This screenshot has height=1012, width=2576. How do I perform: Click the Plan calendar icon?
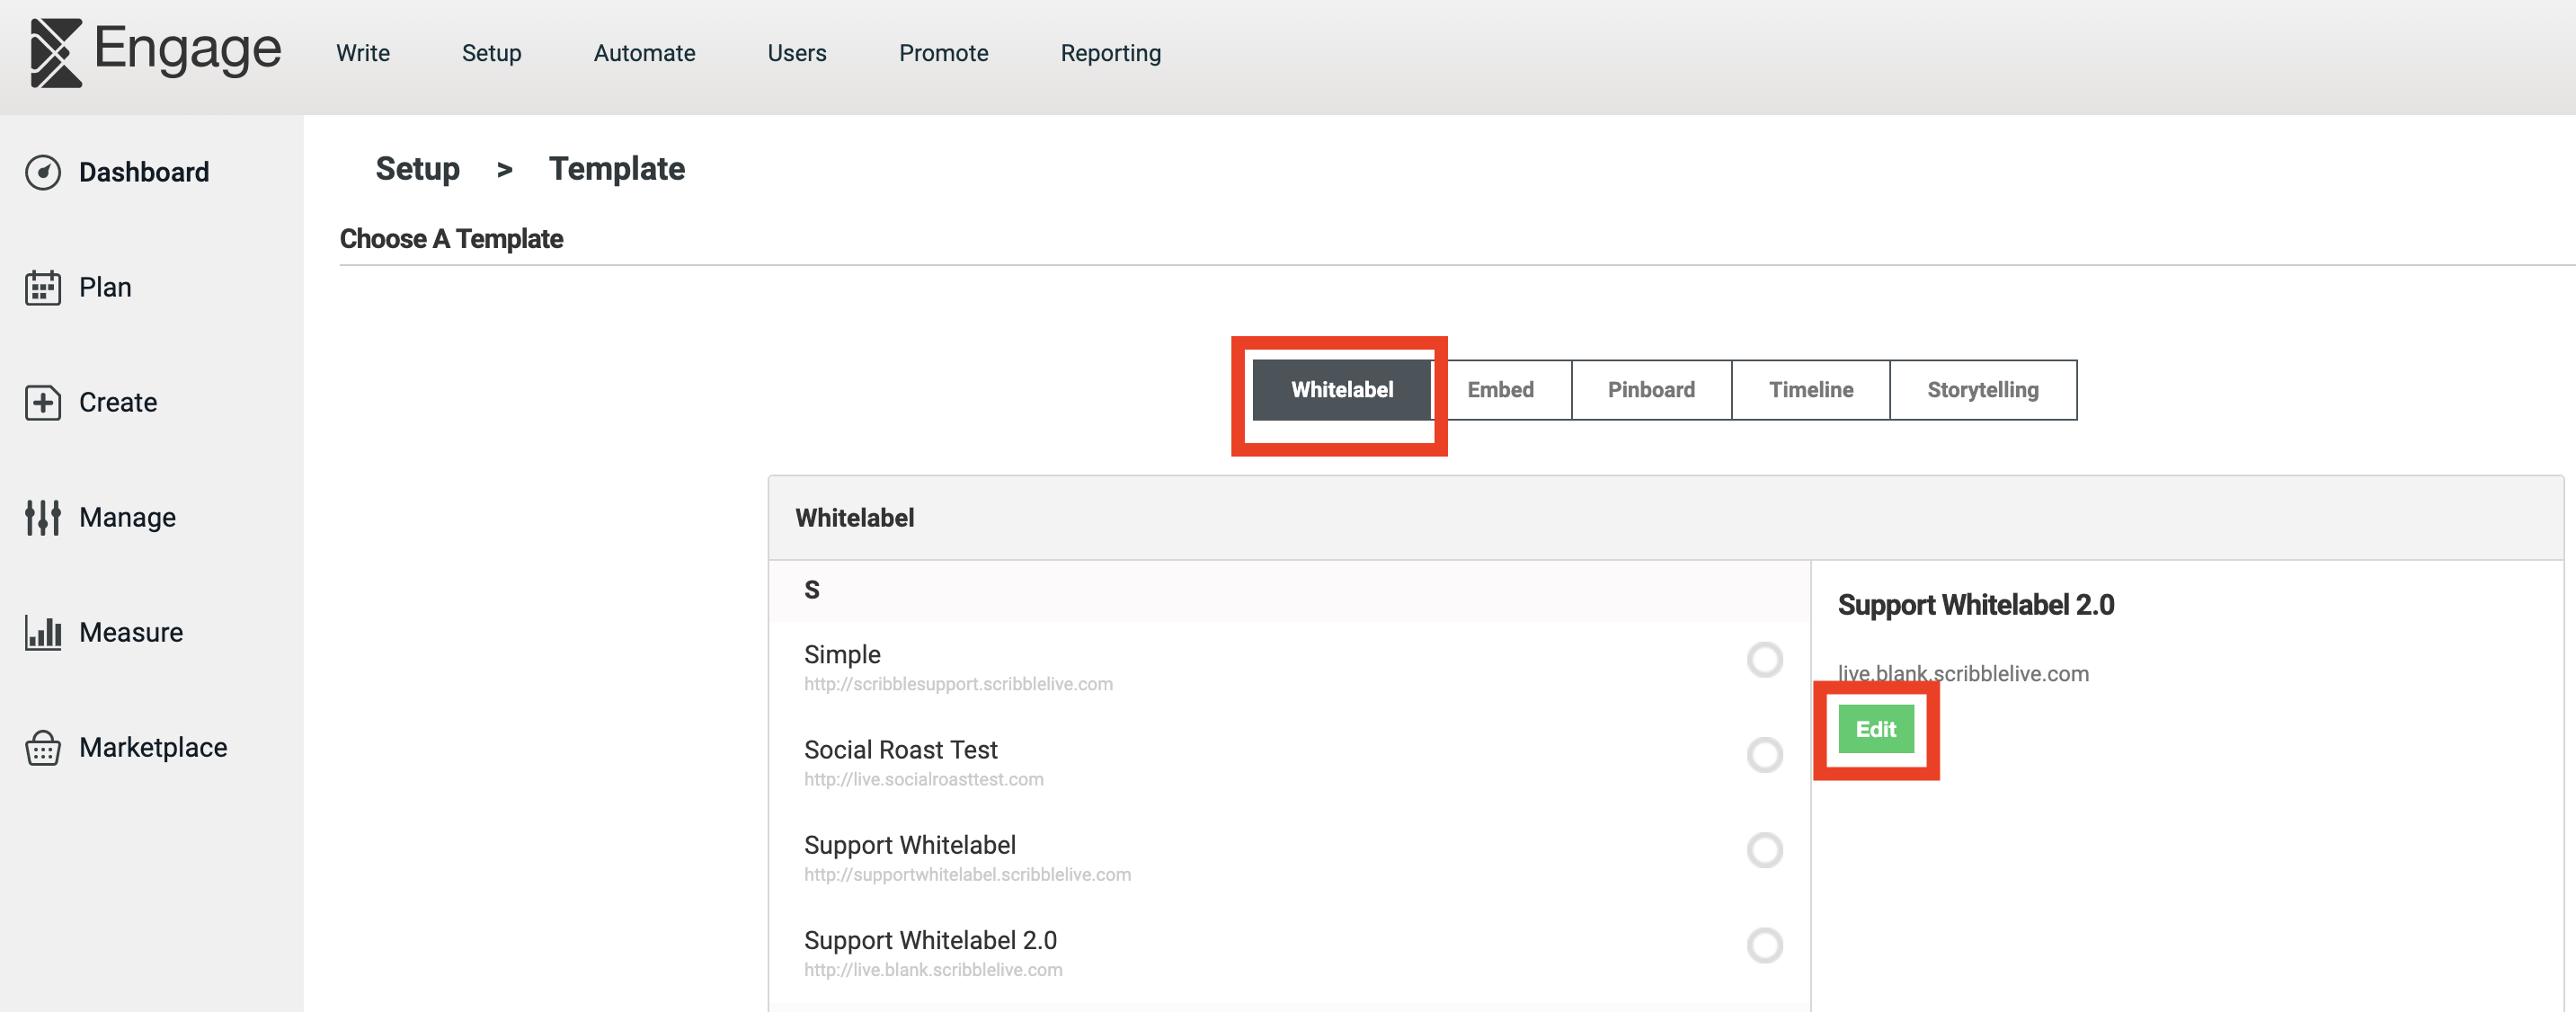43,287
